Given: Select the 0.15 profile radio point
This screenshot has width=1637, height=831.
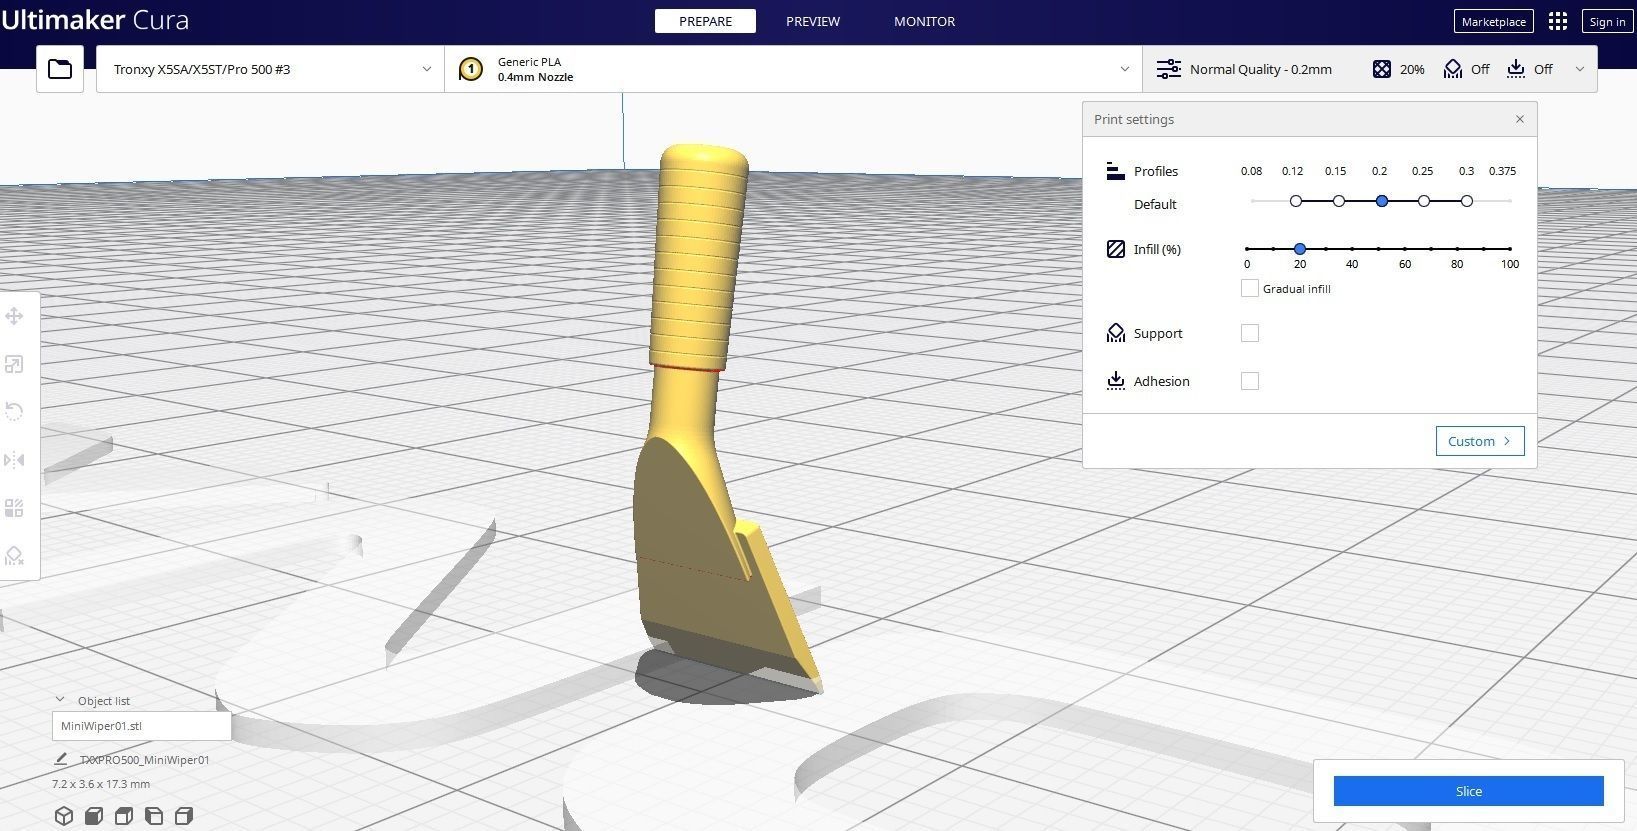Looking at the screenshot, I should click(x=1339, y=201).
